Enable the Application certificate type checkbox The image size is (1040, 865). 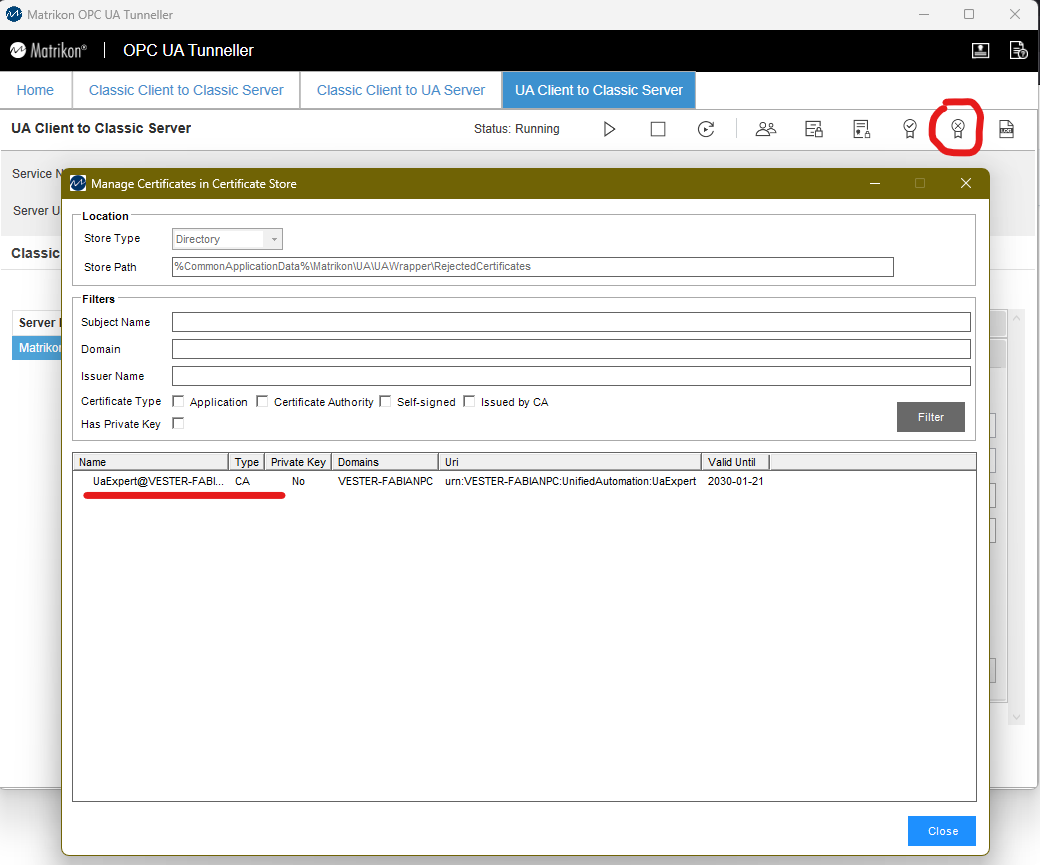[x=178, y=401]
